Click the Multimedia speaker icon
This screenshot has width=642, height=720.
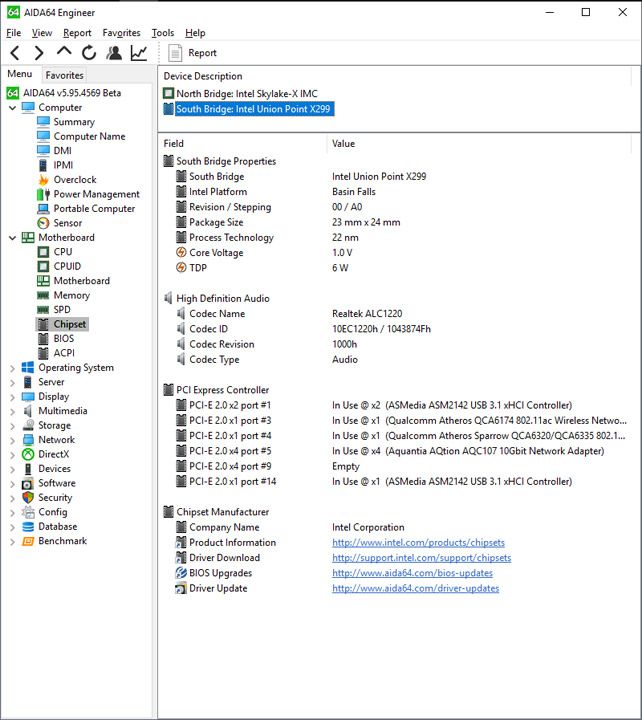click(28, 411)
